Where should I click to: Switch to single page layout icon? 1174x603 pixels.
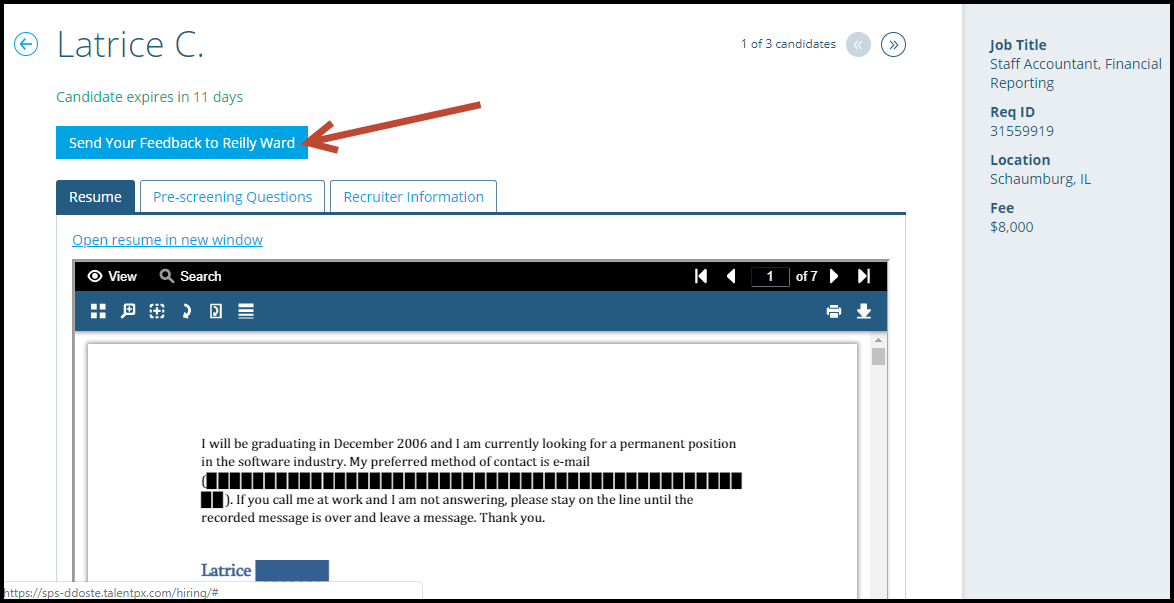tap(215, 311)
